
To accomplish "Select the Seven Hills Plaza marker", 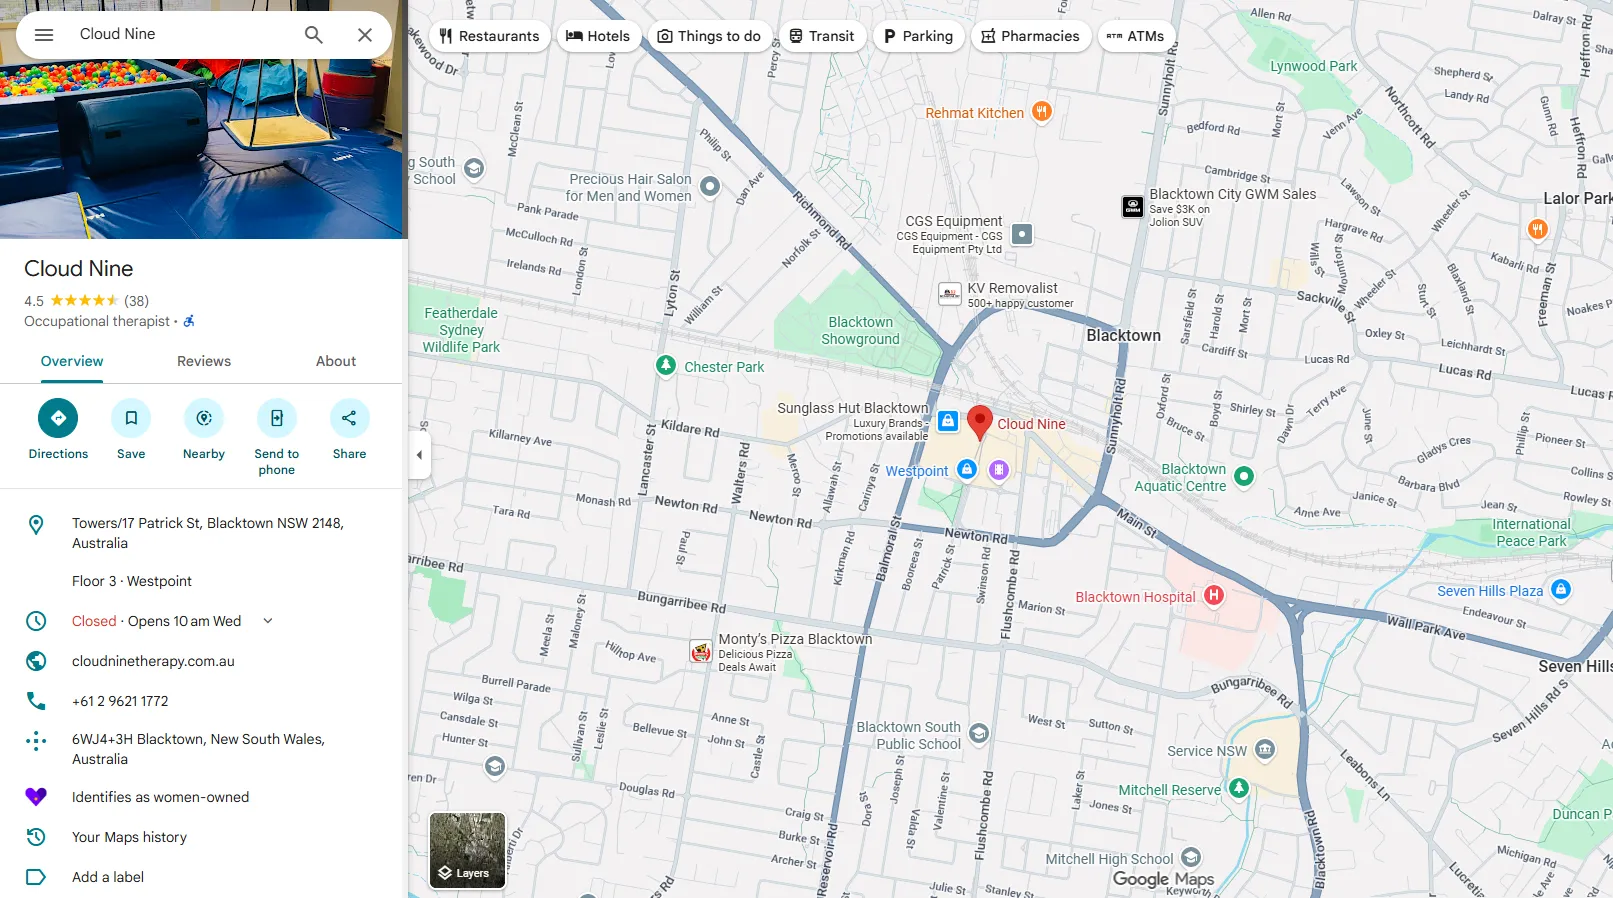I will click(1561, 589).
